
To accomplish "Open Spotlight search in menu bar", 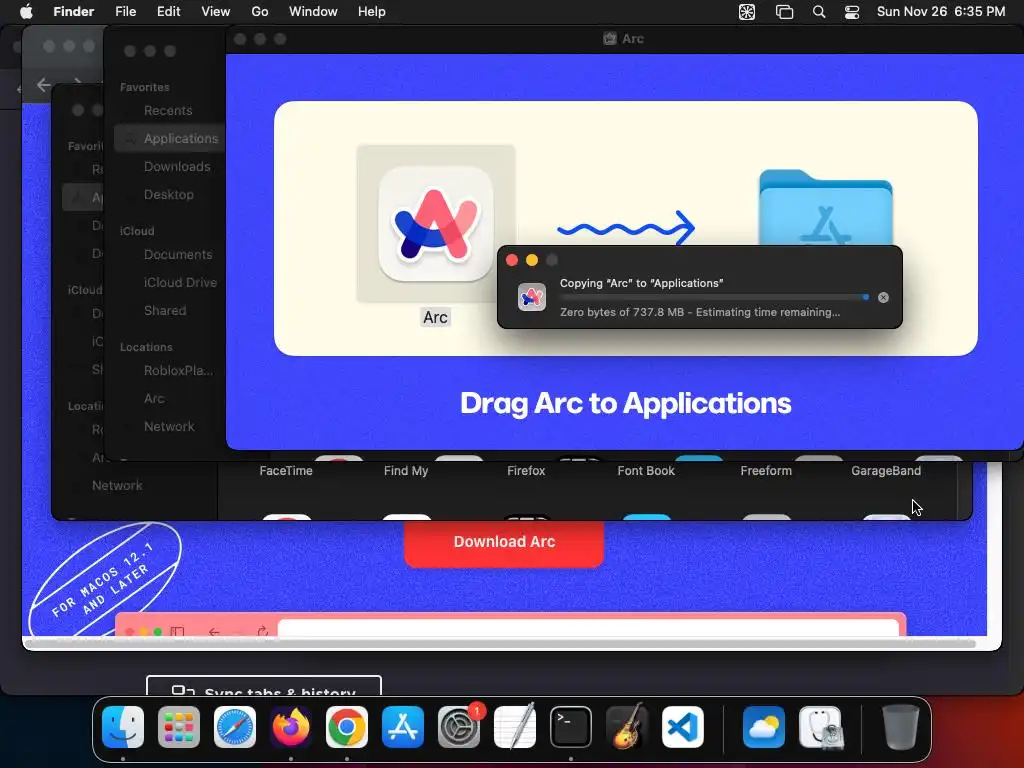I will point(819,12).
